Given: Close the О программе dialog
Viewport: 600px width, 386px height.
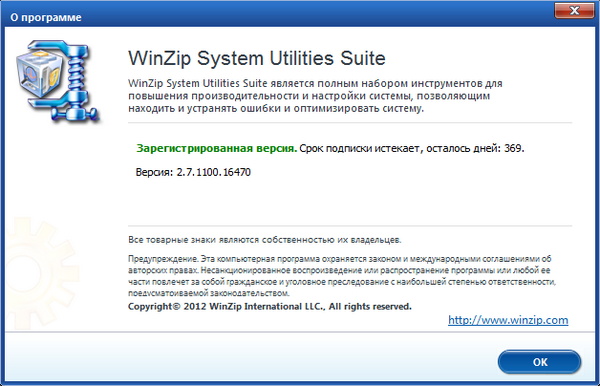Looking at the screenshot, I should (574, 10).
